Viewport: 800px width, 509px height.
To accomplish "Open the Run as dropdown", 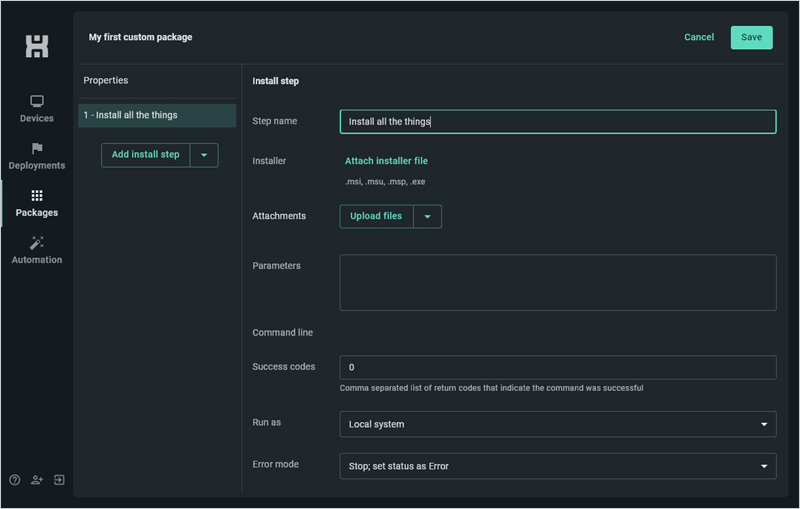I will coord(558,424).
